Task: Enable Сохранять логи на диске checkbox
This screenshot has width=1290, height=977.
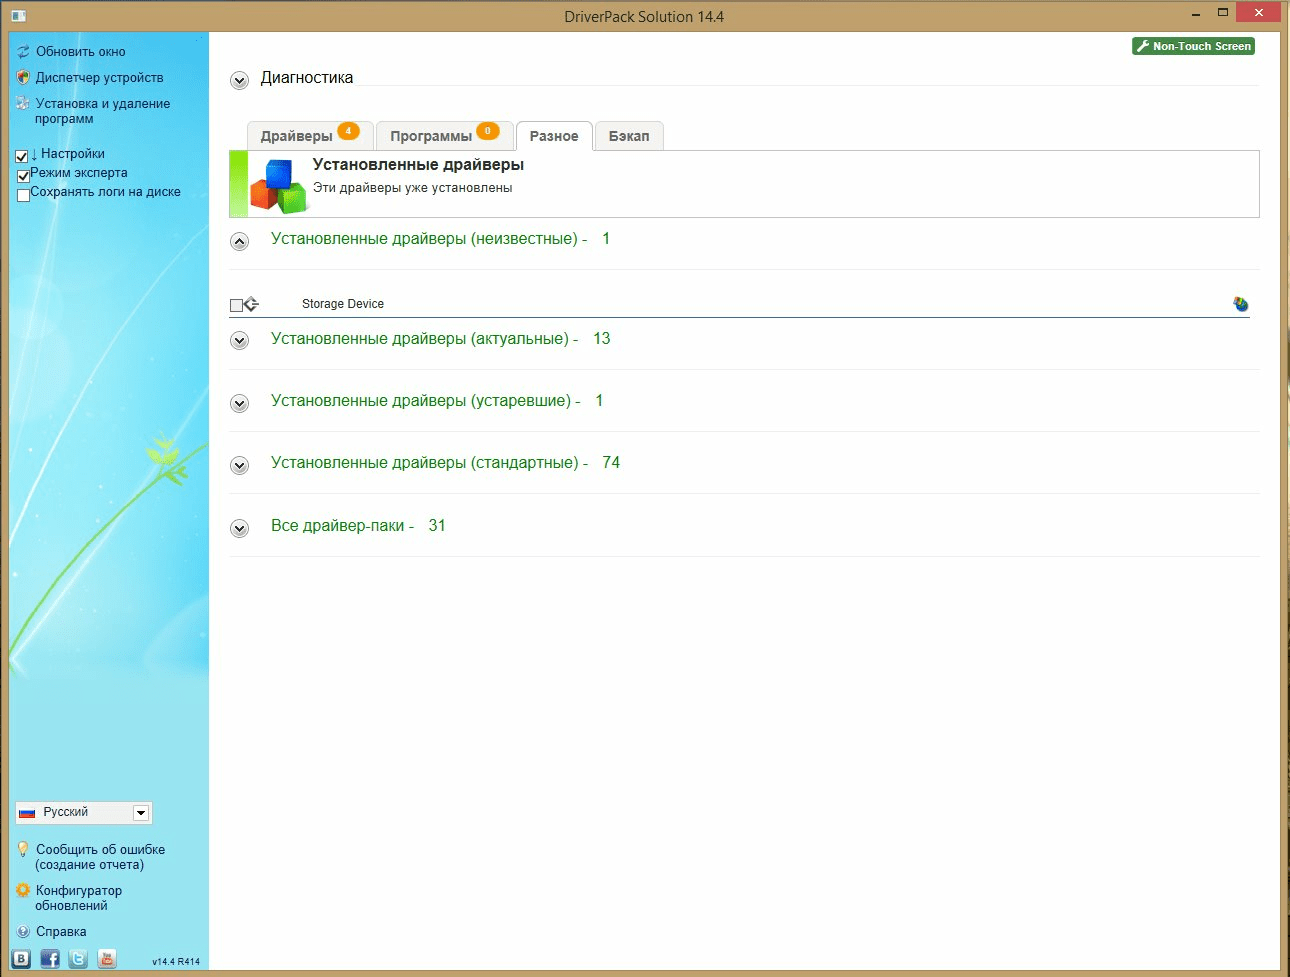Action: tap(23, 195)
